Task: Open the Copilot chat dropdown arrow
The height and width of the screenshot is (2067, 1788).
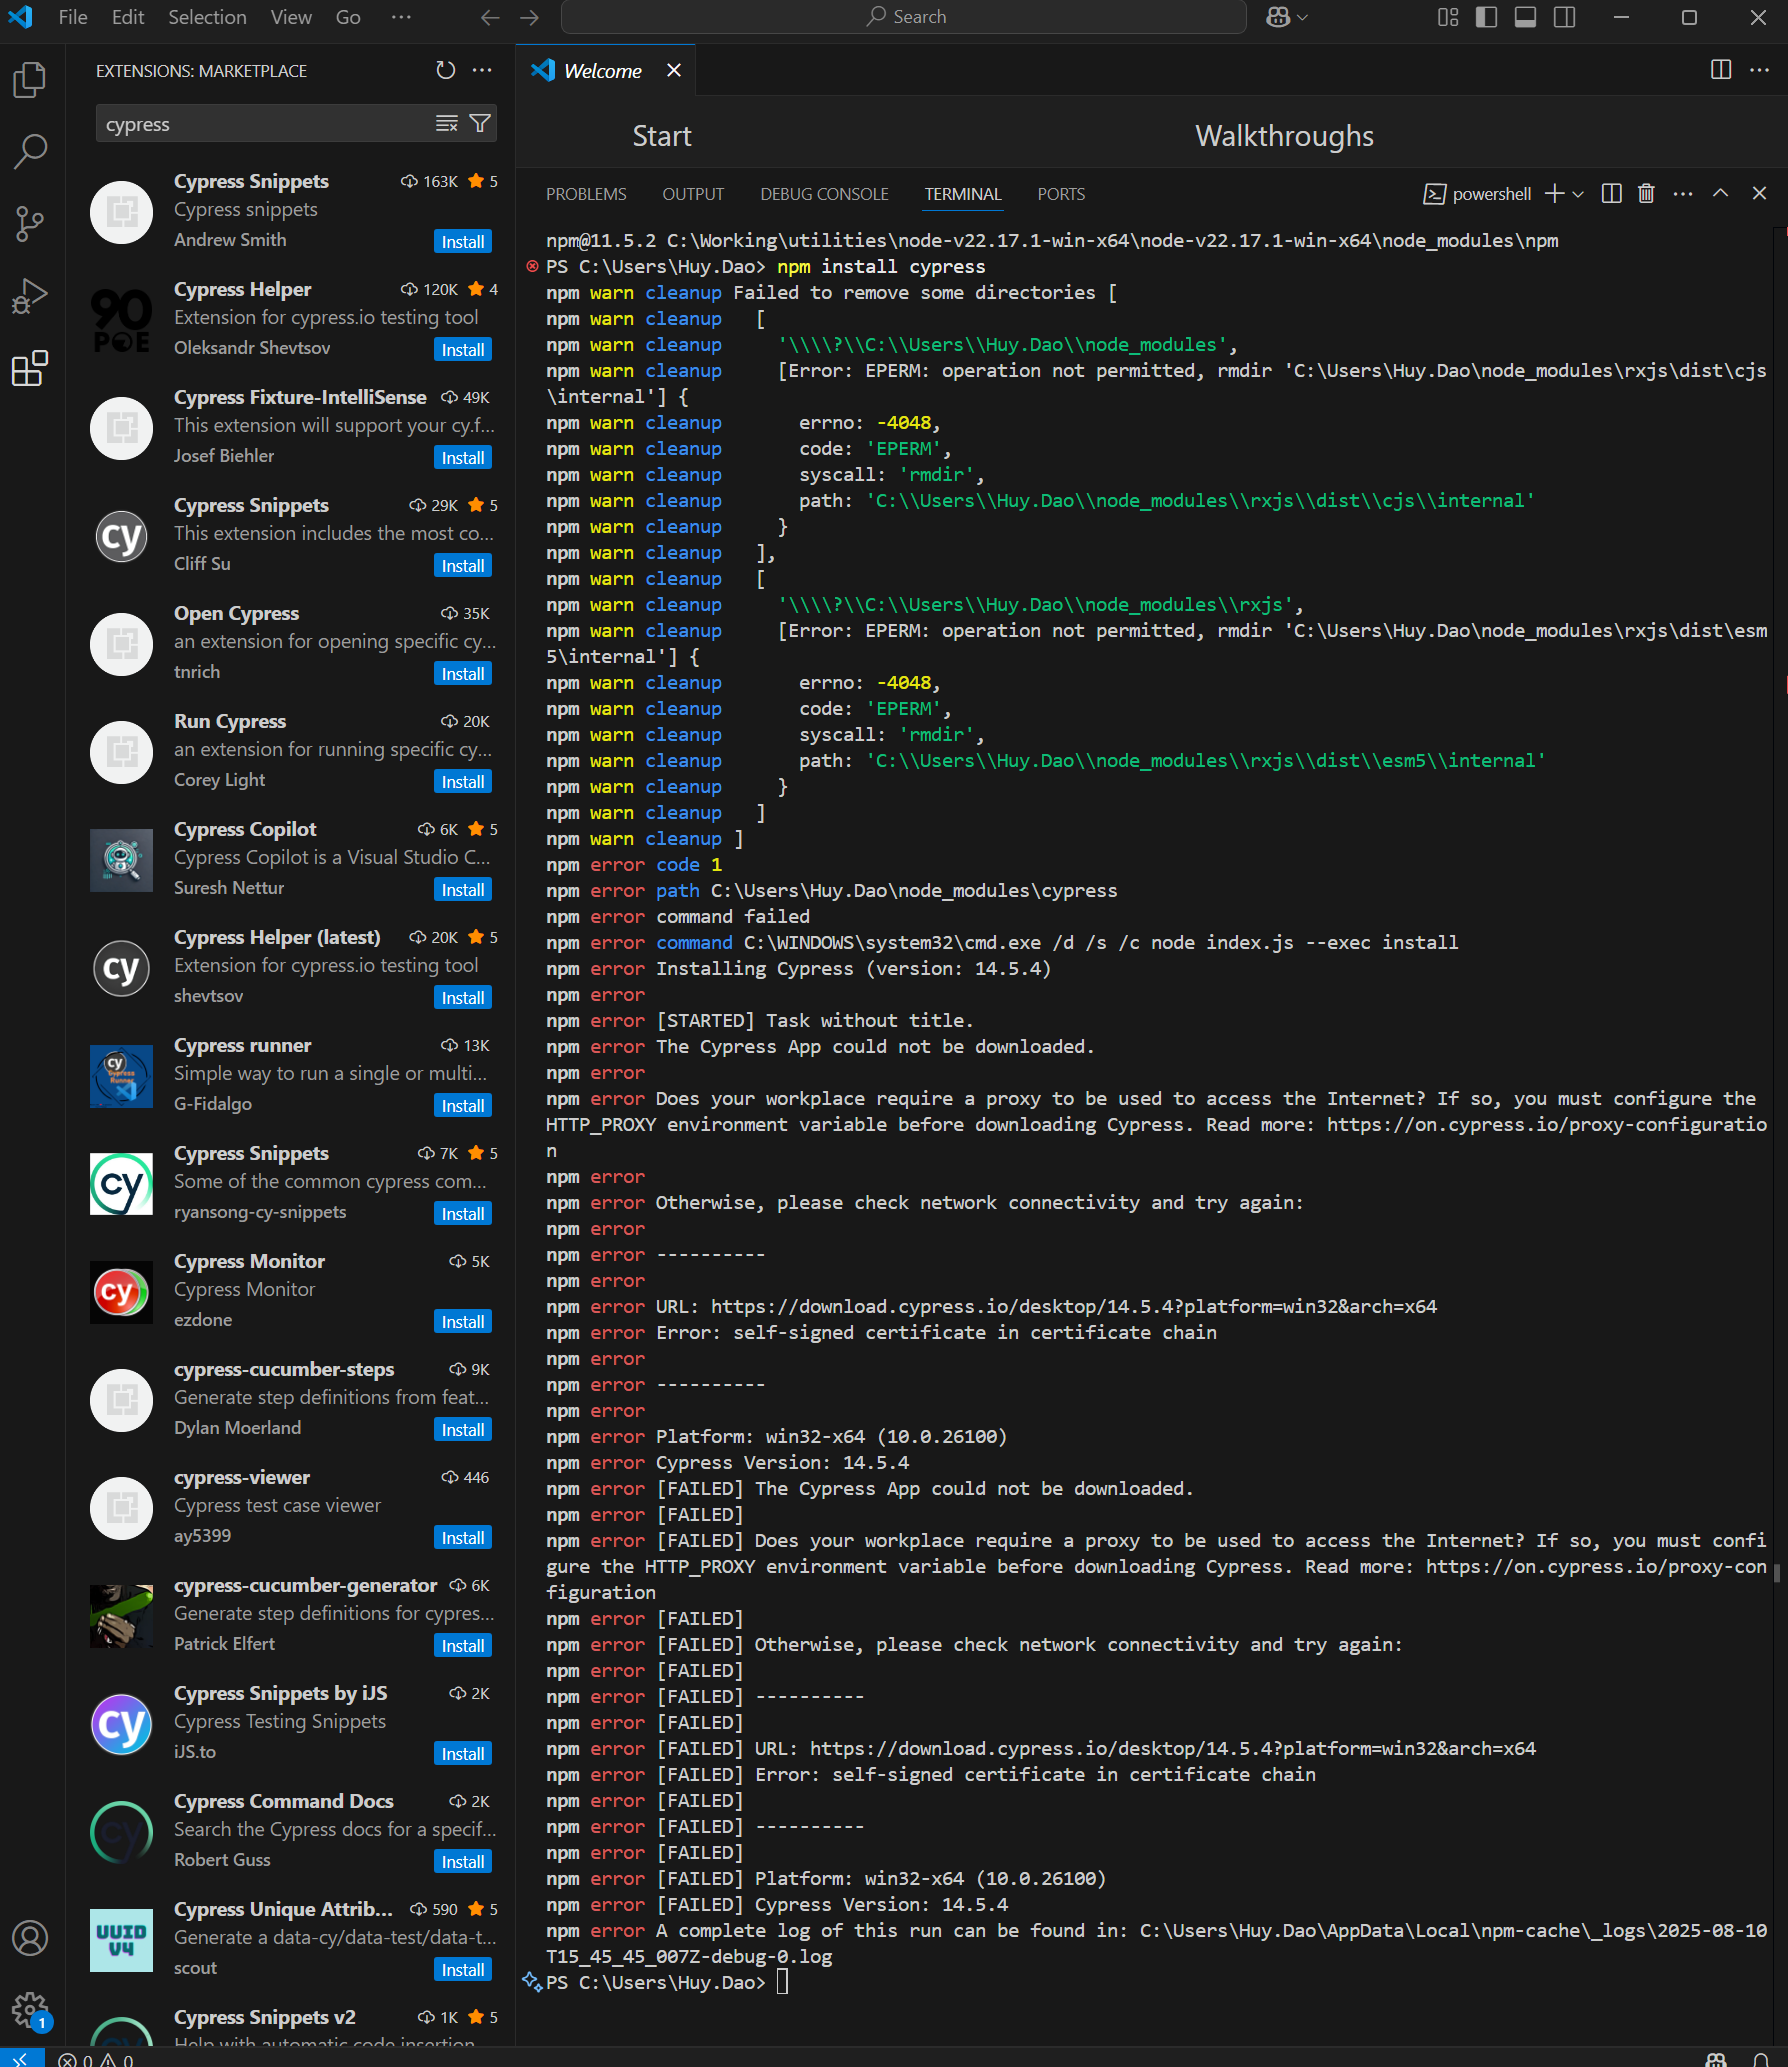Action: pos(1303,17)
